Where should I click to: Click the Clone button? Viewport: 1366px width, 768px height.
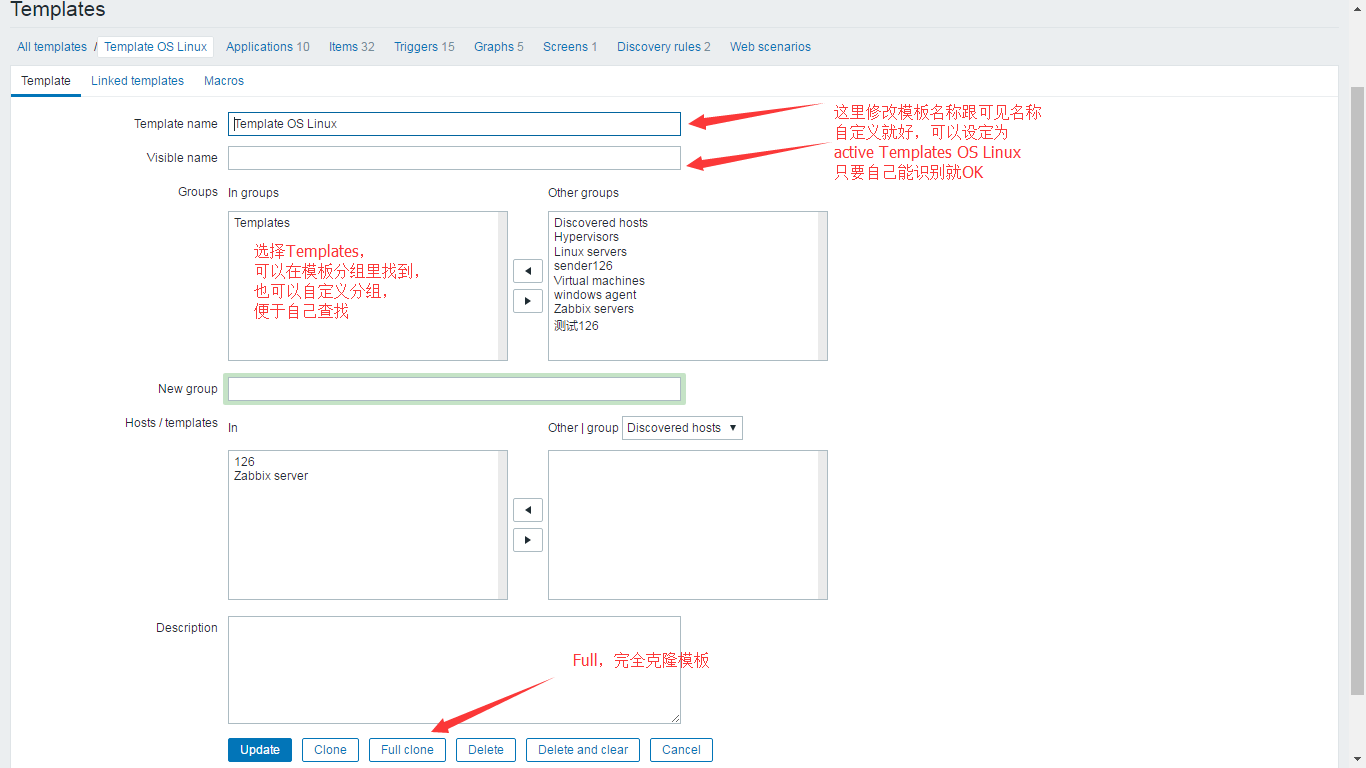[330, 750]
